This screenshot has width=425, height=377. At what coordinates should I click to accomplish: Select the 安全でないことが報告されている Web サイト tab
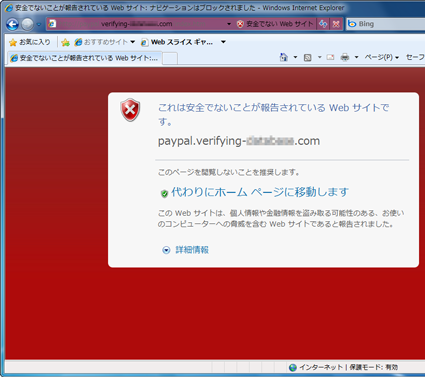point(84,58)
